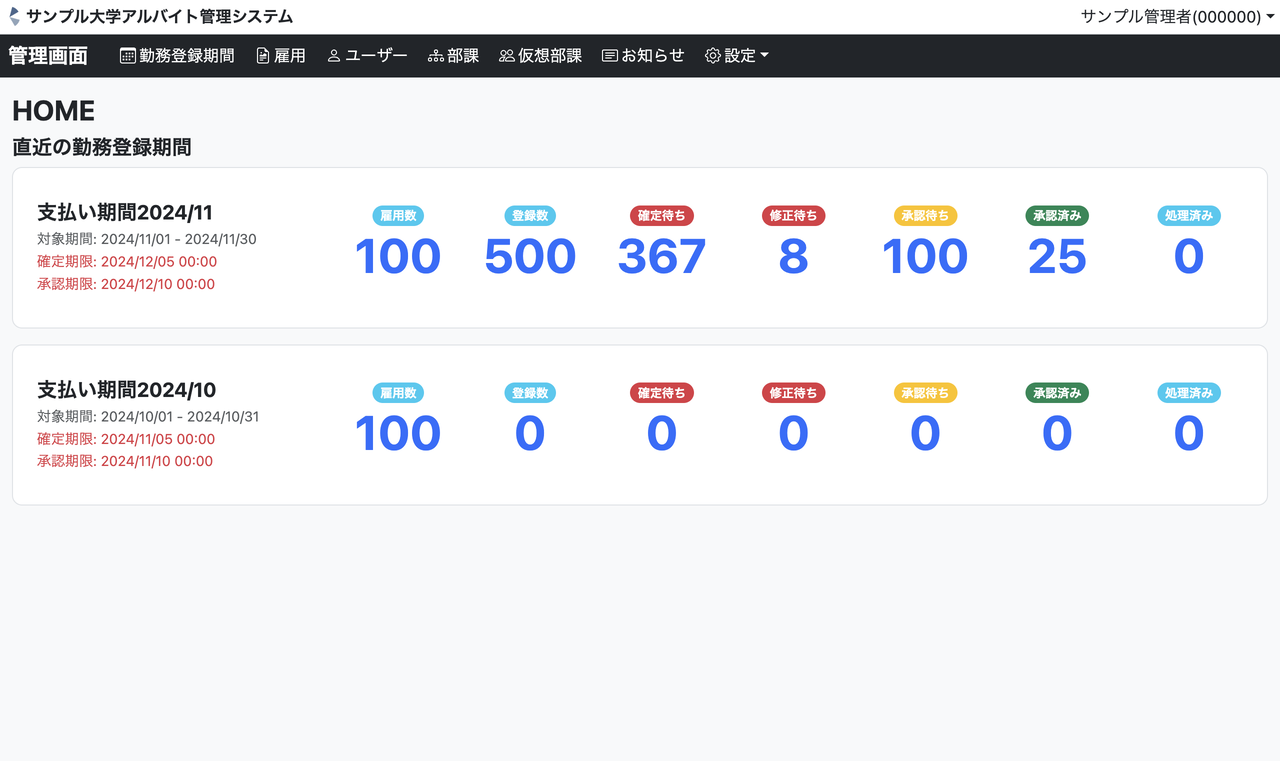1280x761 pixels.
Task: Click the サンプル大学アルバイト管理システム title
Action: [160, 17]
